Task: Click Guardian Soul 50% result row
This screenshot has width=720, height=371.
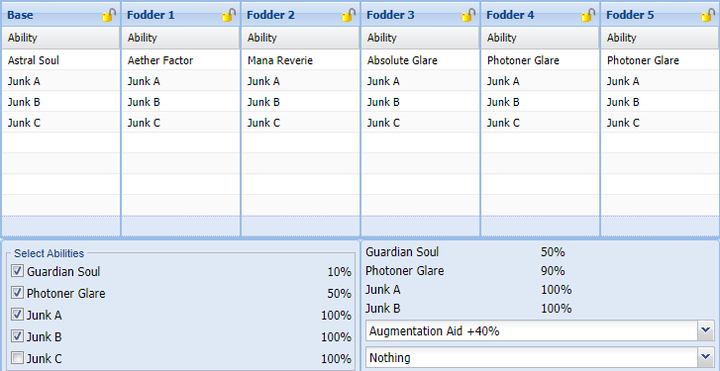Action: tap(465, 252)
